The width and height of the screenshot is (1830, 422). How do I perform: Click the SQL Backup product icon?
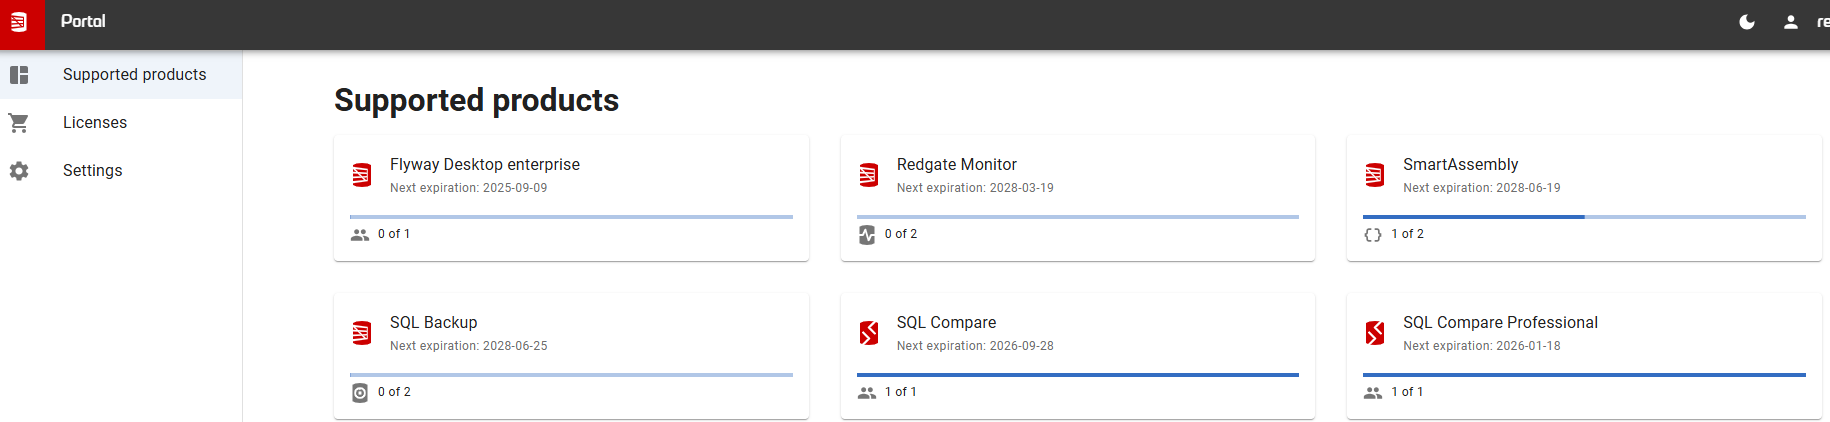click(x=362, y=333)
